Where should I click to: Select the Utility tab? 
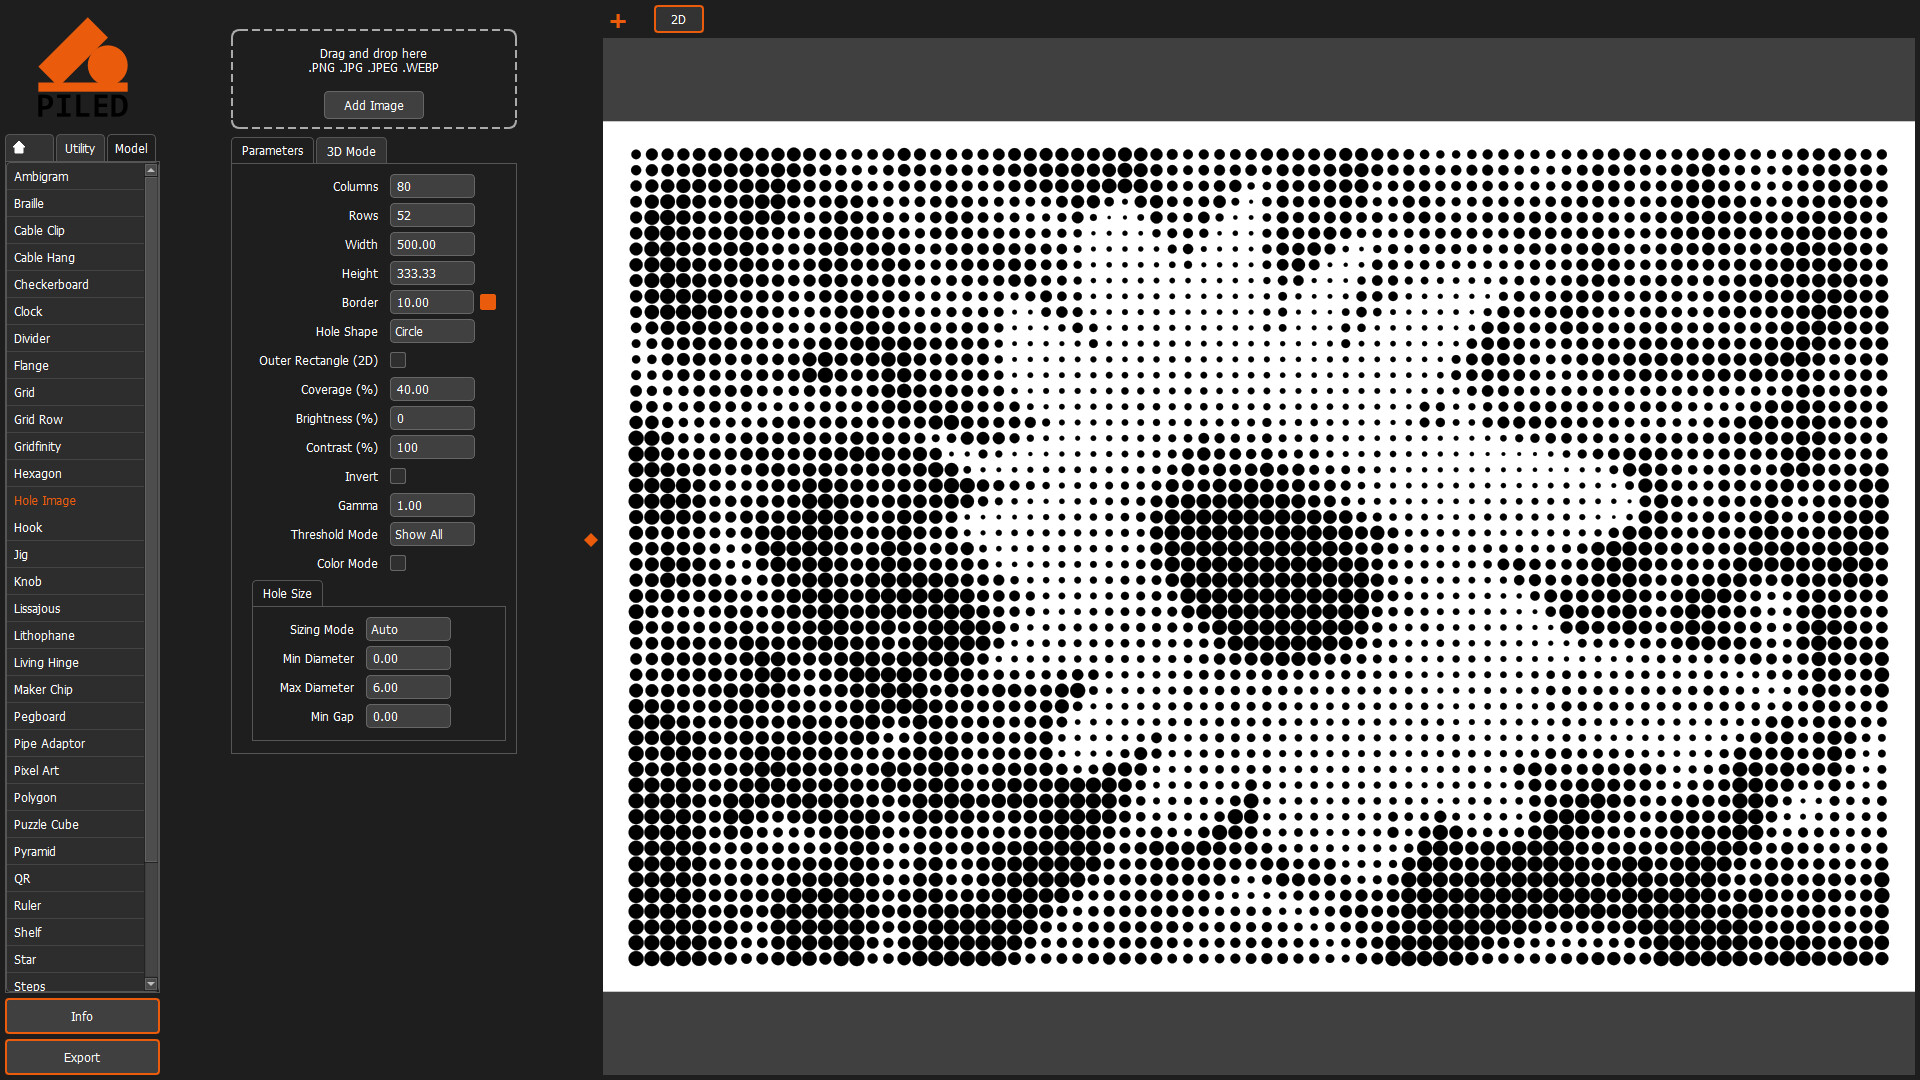[79, 147]
